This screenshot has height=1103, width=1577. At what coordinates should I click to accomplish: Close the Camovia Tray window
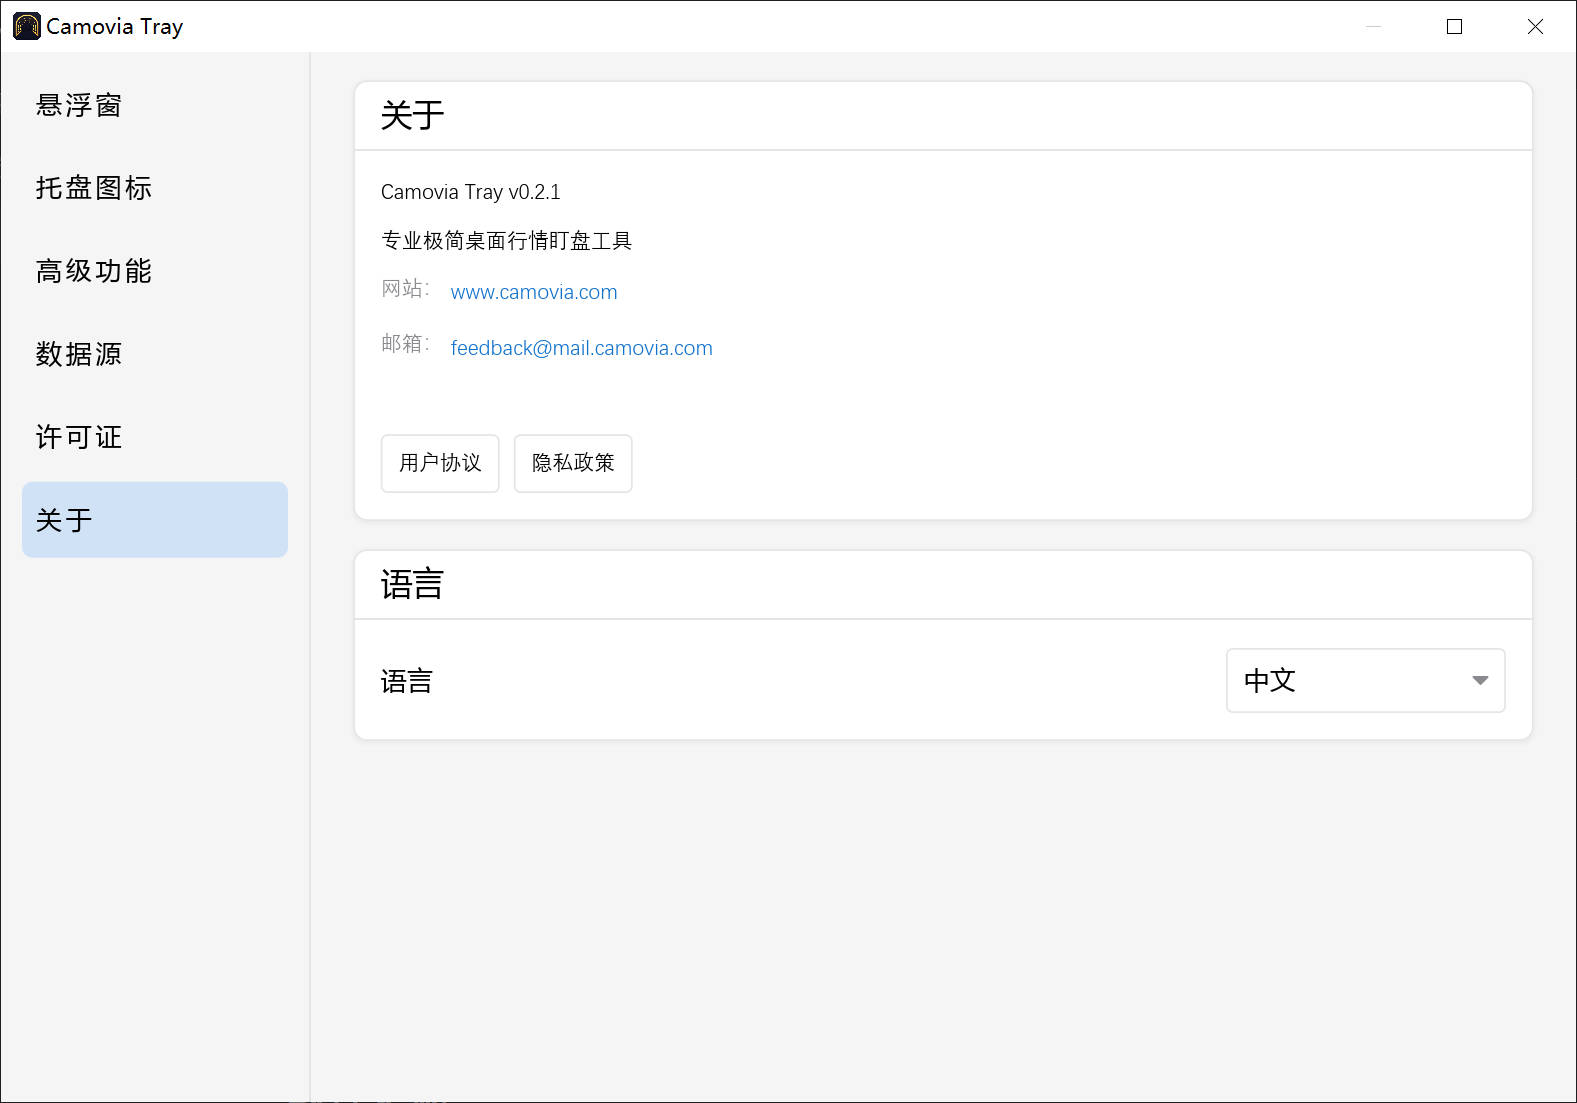[x=1535, y=26]
